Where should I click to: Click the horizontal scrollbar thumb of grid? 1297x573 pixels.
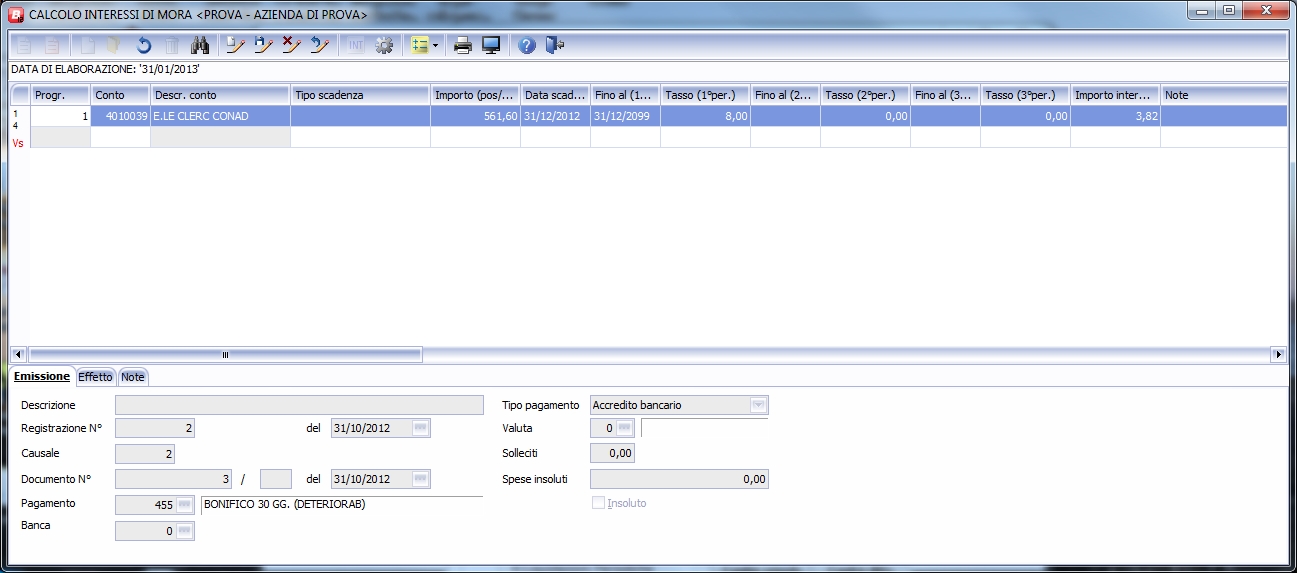click(x=225, y=354)
